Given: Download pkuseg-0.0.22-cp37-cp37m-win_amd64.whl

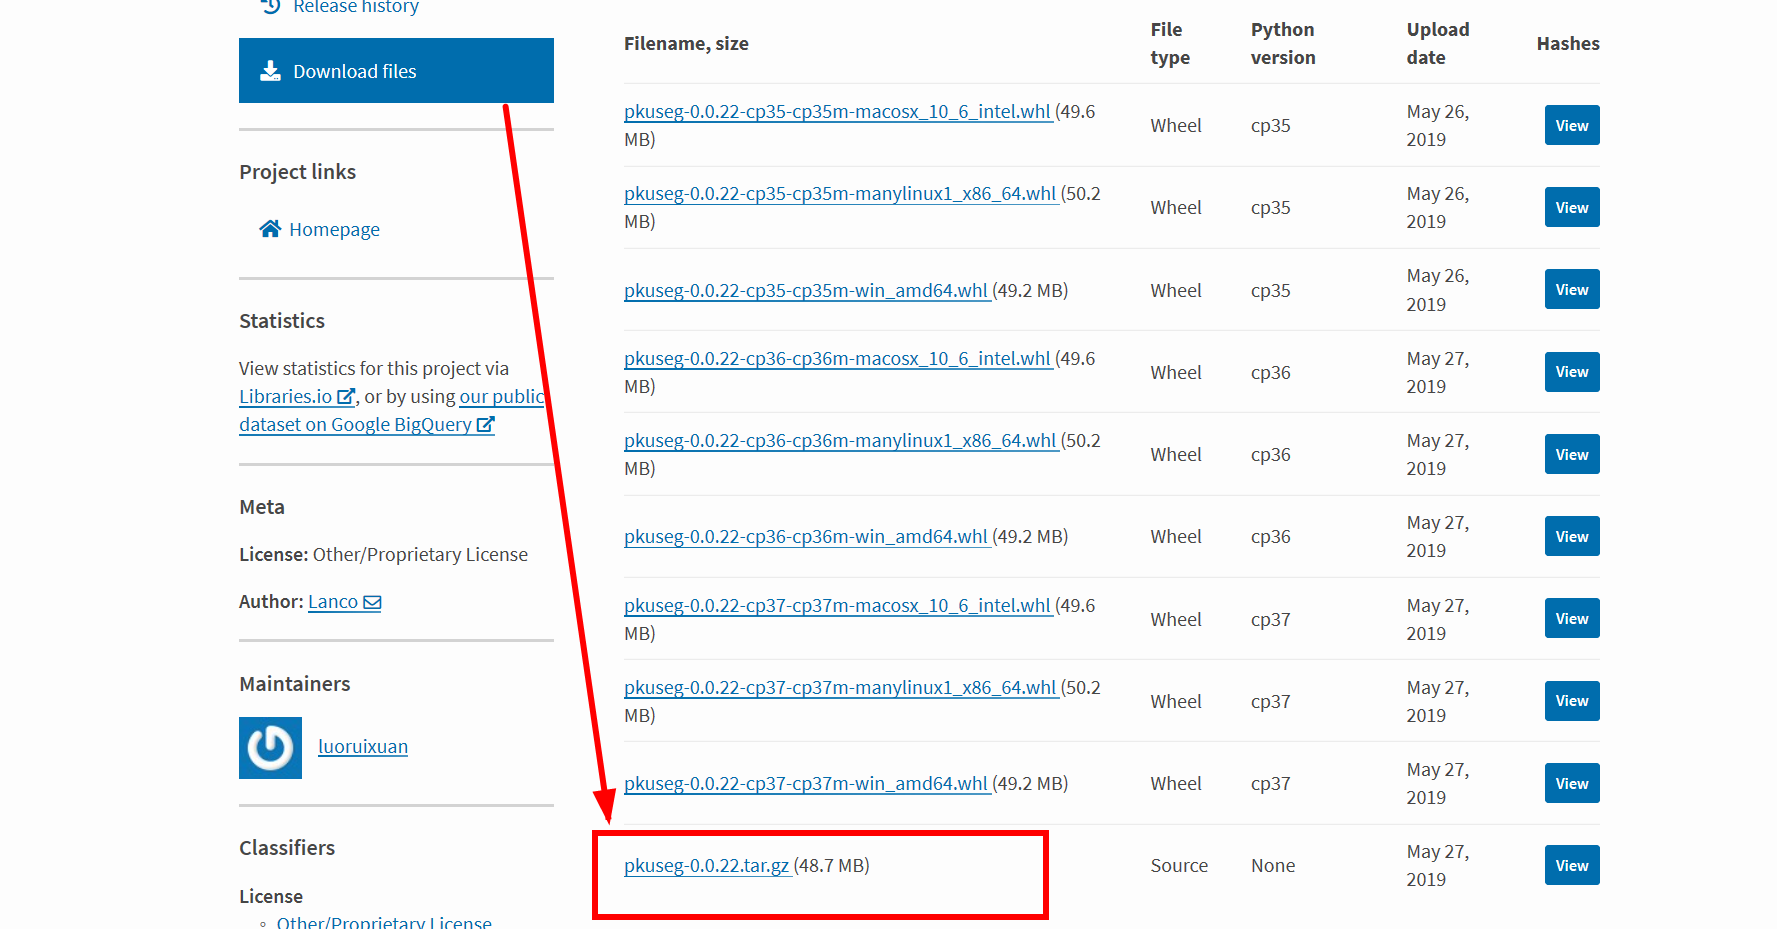Looking at the screenshot, I should pyautogui.click(x=806, y=783).
